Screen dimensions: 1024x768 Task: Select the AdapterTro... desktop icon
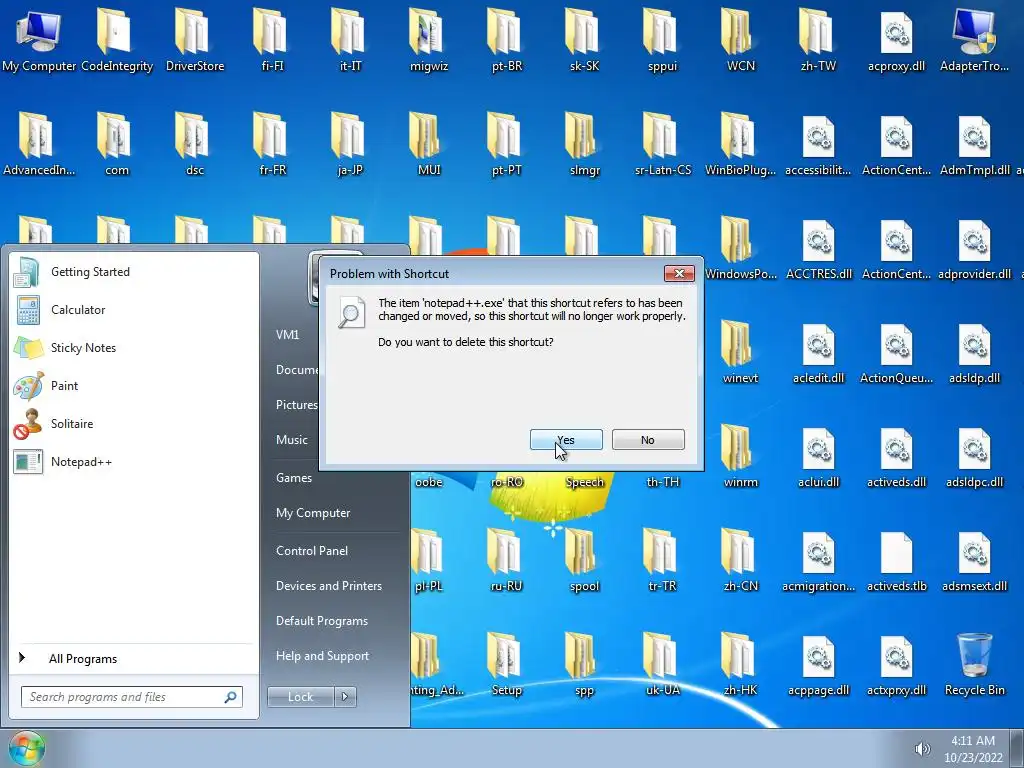974,39
